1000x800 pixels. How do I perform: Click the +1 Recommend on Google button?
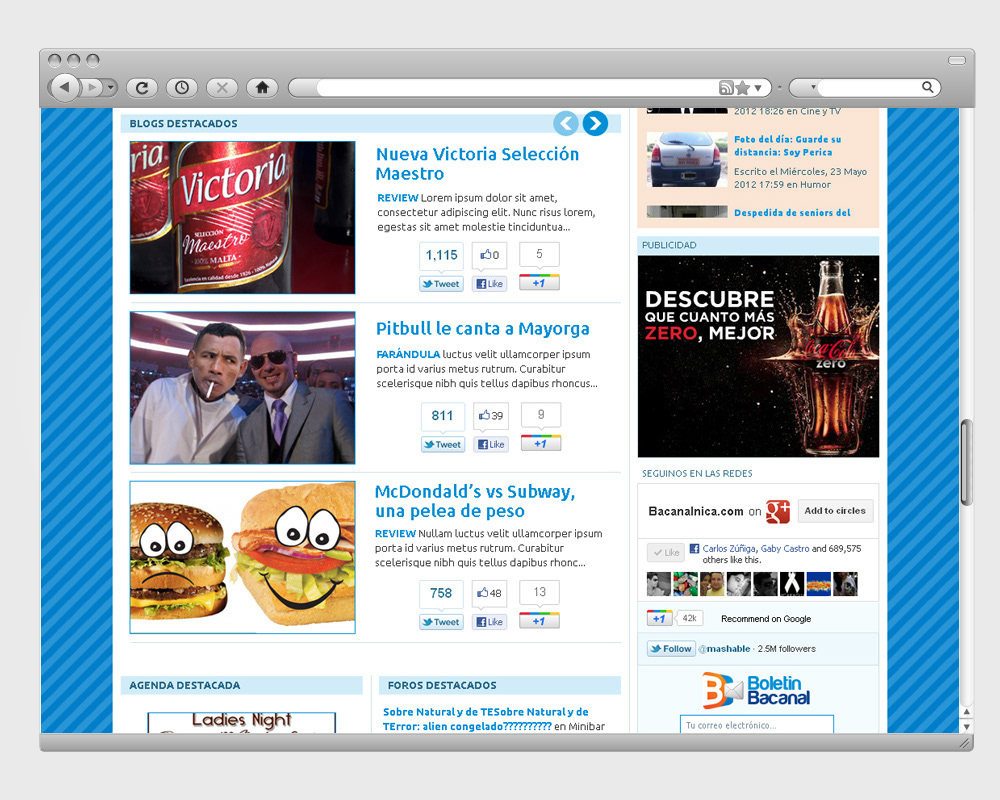659,618
